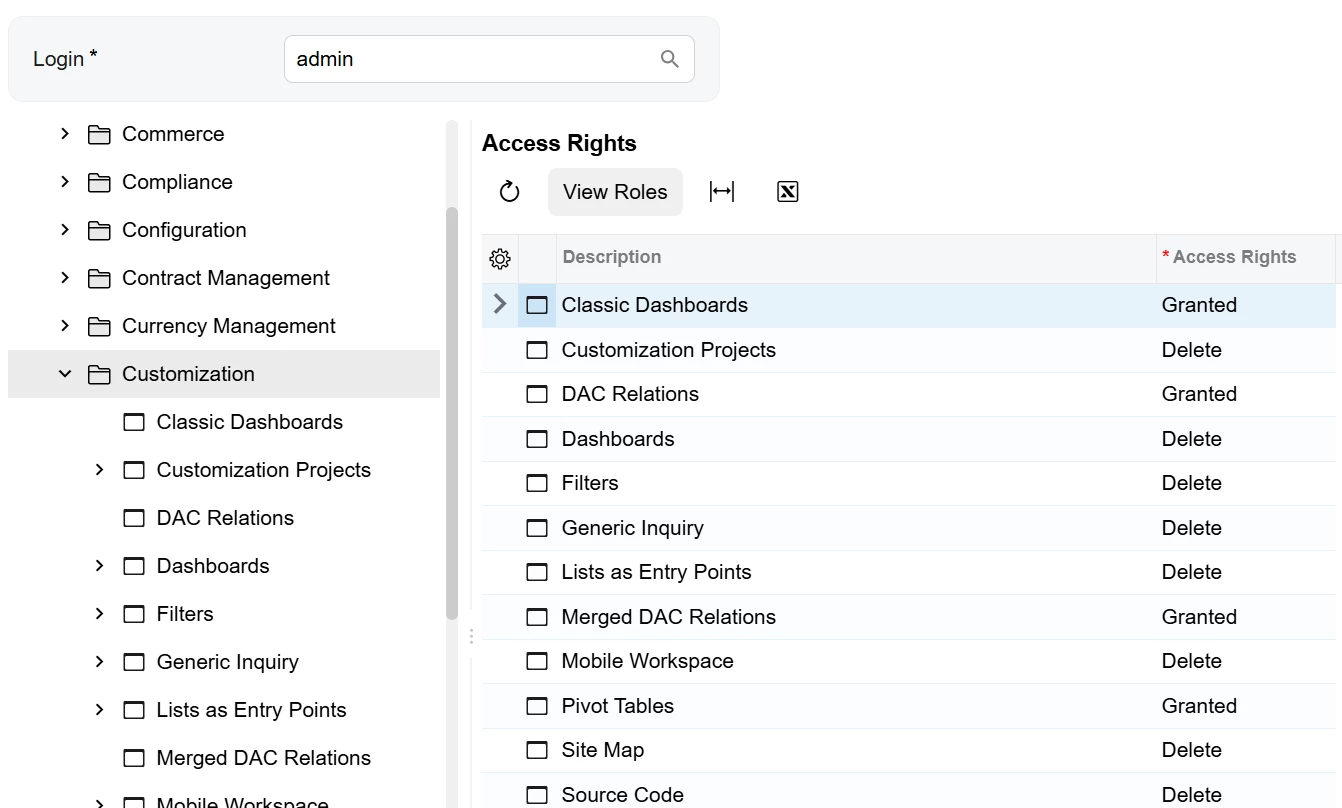Image resolution: width=1342 pixels, height=808 pixels.
Task: Expand the Classic Dashboards grid row
Action: 500,304
